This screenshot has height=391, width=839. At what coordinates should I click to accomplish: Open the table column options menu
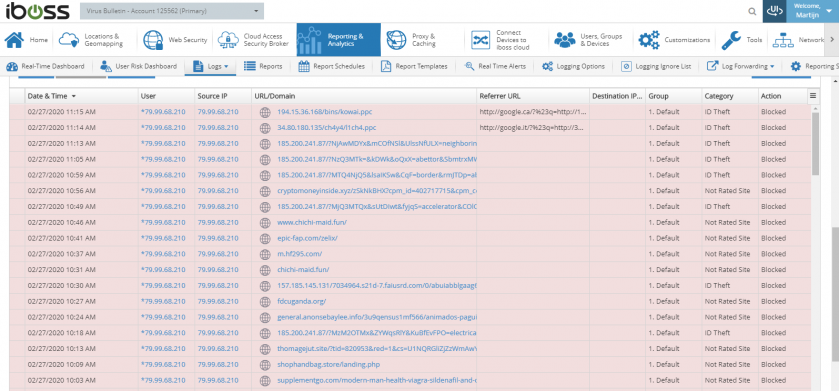click(x=813, y=96)
